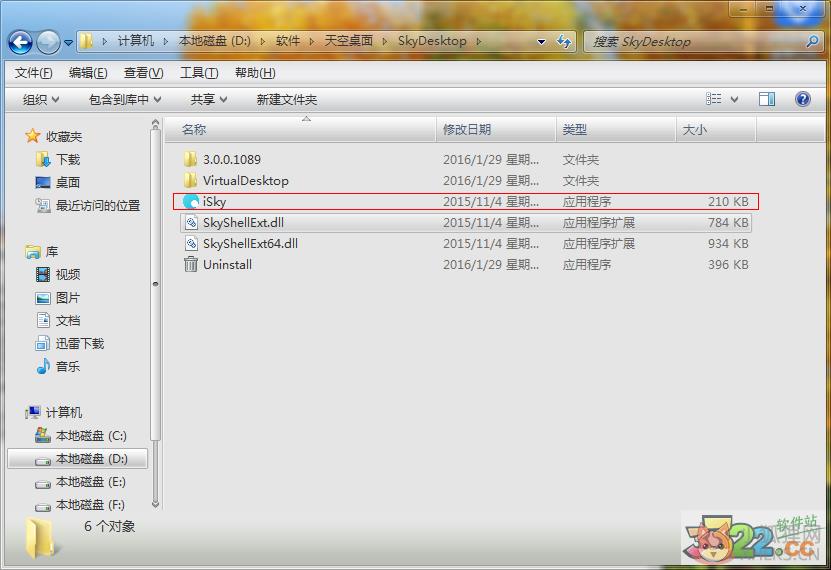Select 天空桌面 in the address breadcrumb
The height and width of the screenshot is (570, 831).
tap(349, 41)
